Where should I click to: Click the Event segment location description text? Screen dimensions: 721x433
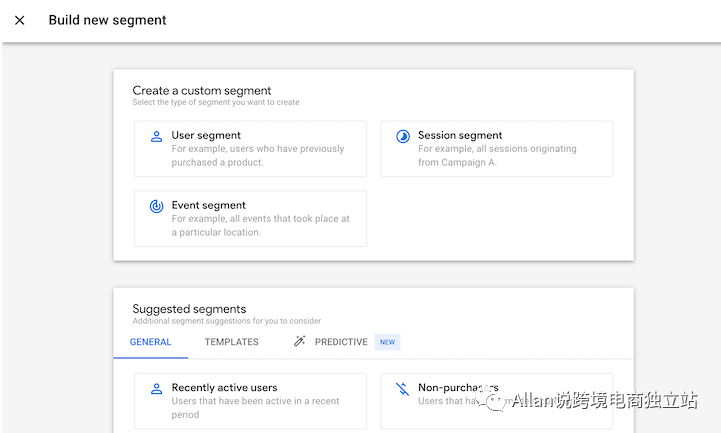click(x=260, y=225)
